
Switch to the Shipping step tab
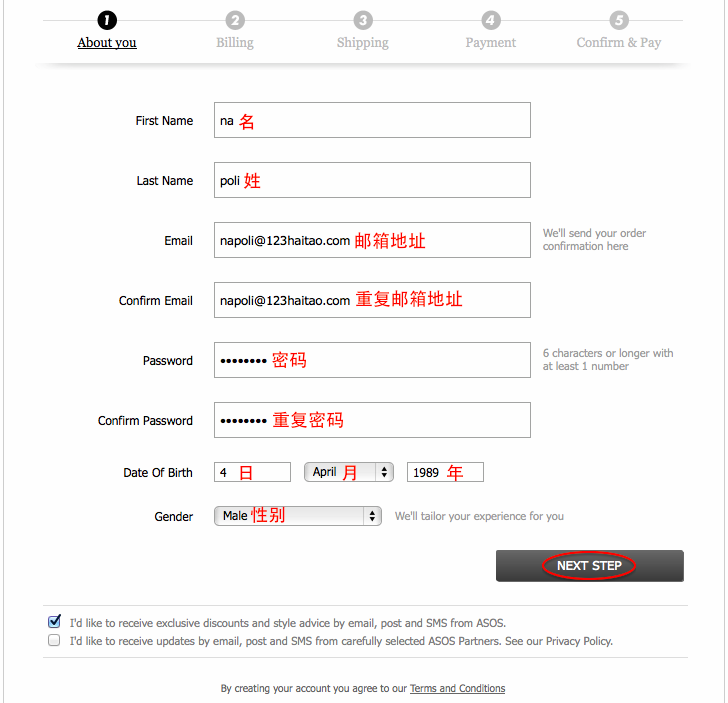tap(363, 43)
